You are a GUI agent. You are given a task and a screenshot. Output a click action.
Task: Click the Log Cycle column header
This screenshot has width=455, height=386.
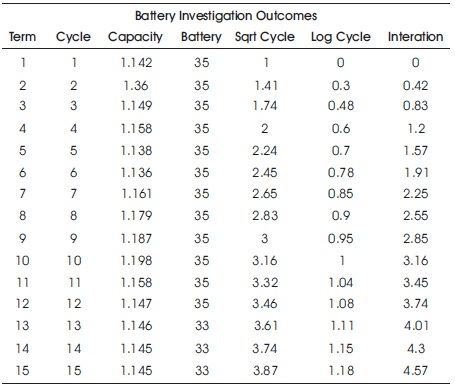(341, 37)
